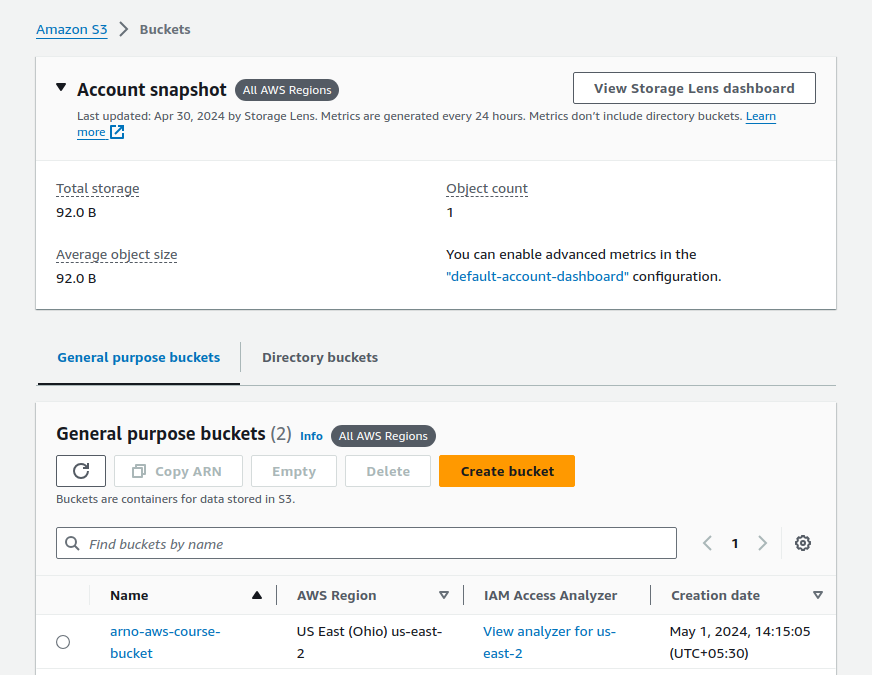Screen dimensions: 872x675
Task: Switch to the Directory buckets tab
Action: [320, 357]
